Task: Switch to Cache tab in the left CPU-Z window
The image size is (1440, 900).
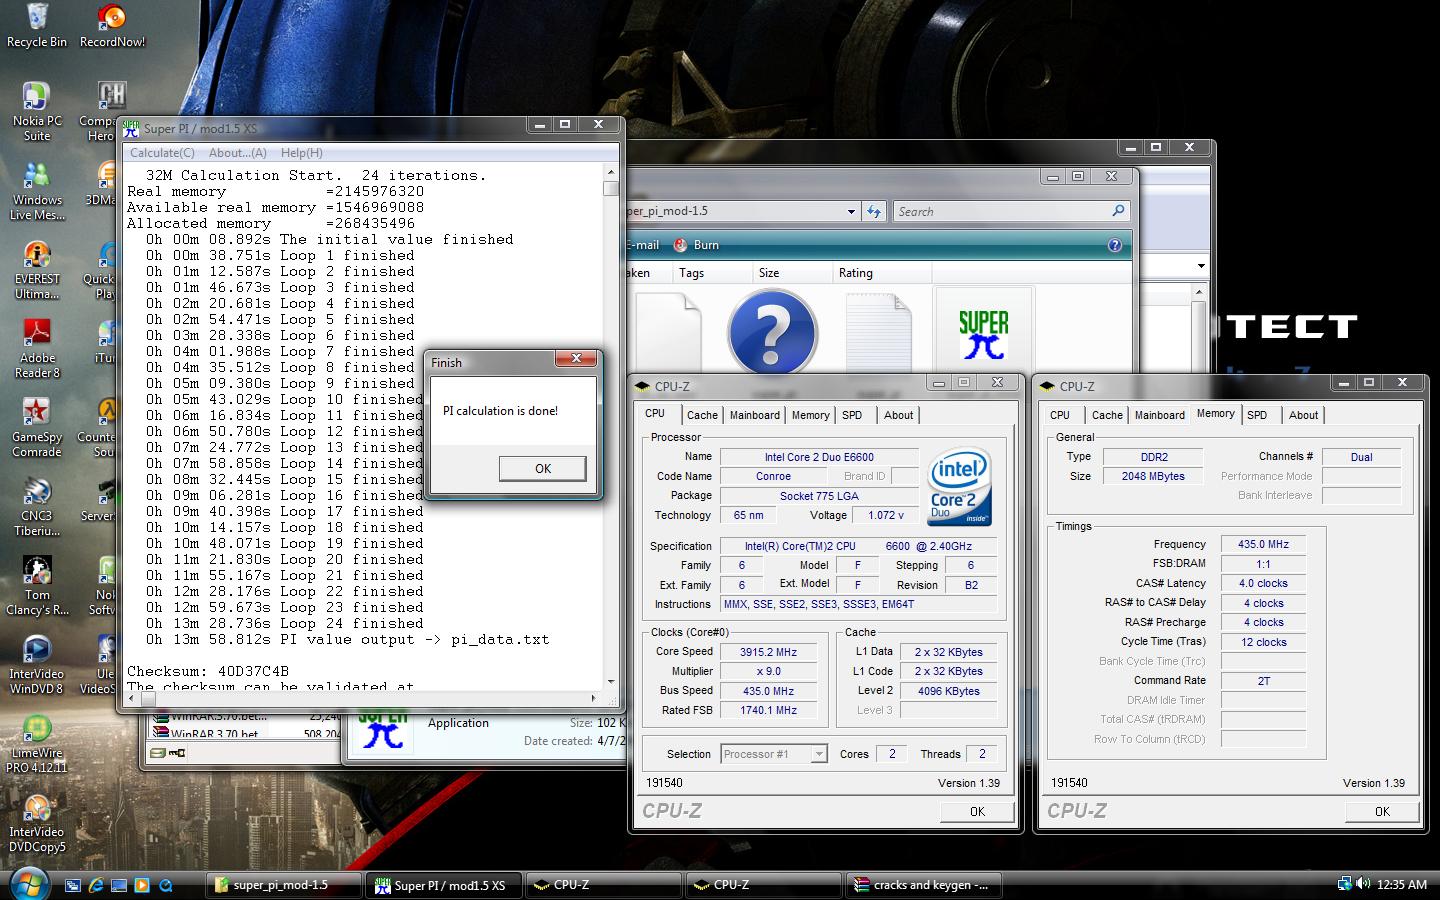Action: pos(702,415)
